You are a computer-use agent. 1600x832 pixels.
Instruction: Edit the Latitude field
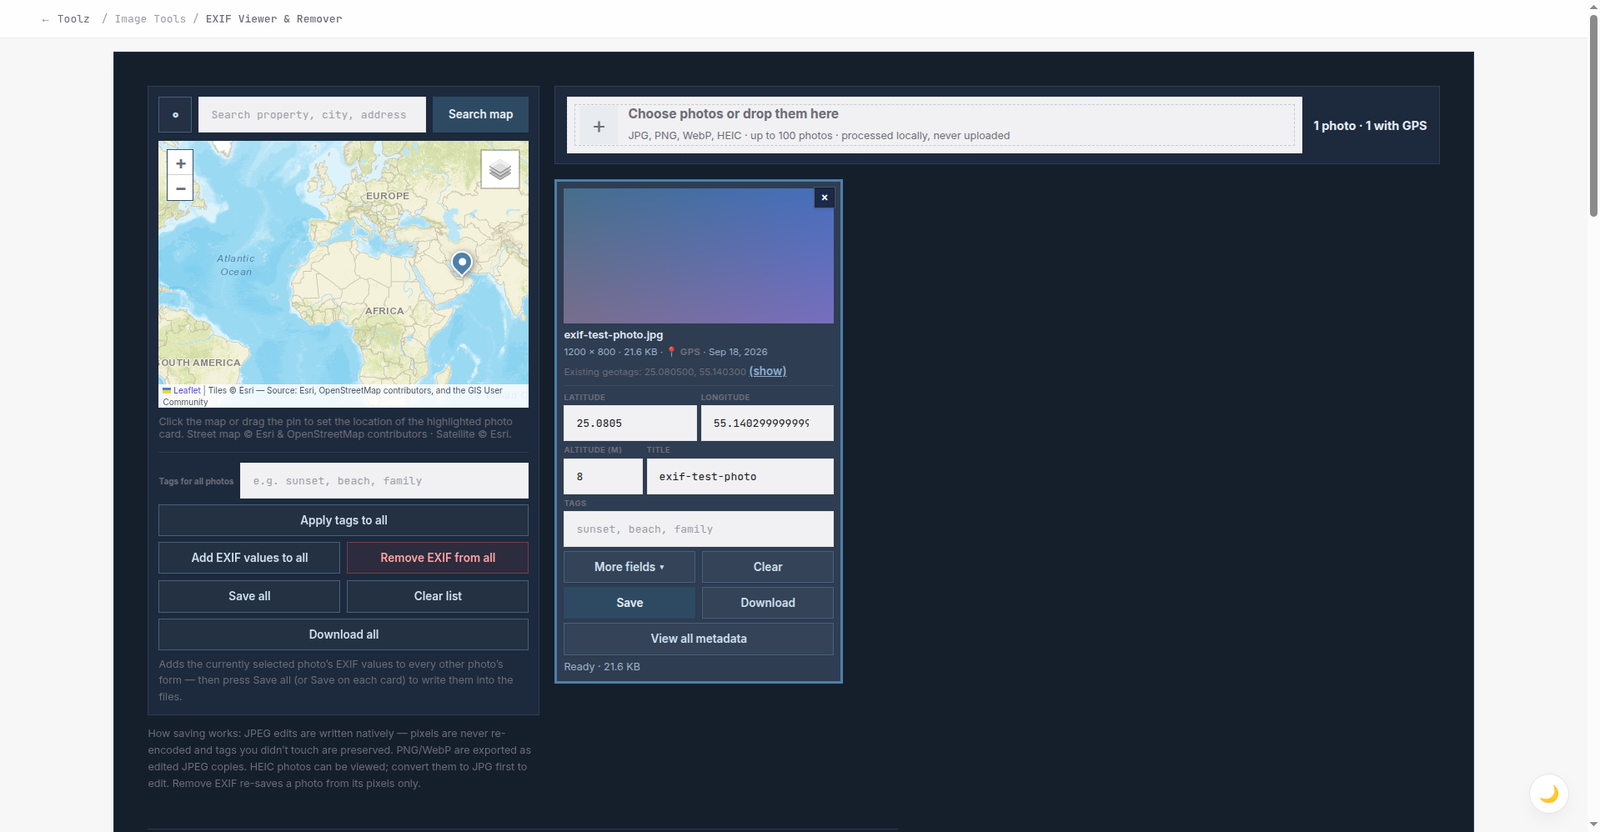630,423
